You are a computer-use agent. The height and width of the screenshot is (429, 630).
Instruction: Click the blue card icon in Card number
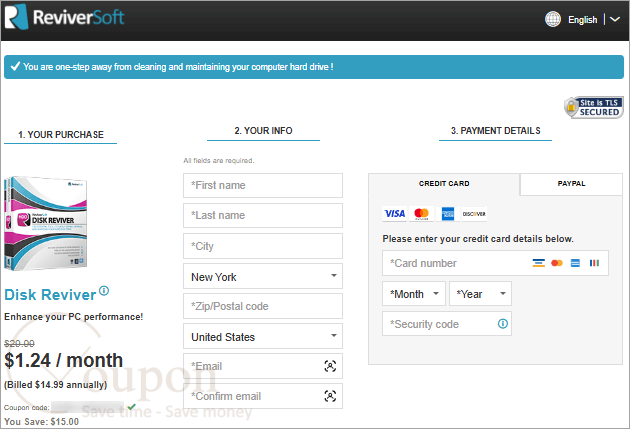point(575,263)
